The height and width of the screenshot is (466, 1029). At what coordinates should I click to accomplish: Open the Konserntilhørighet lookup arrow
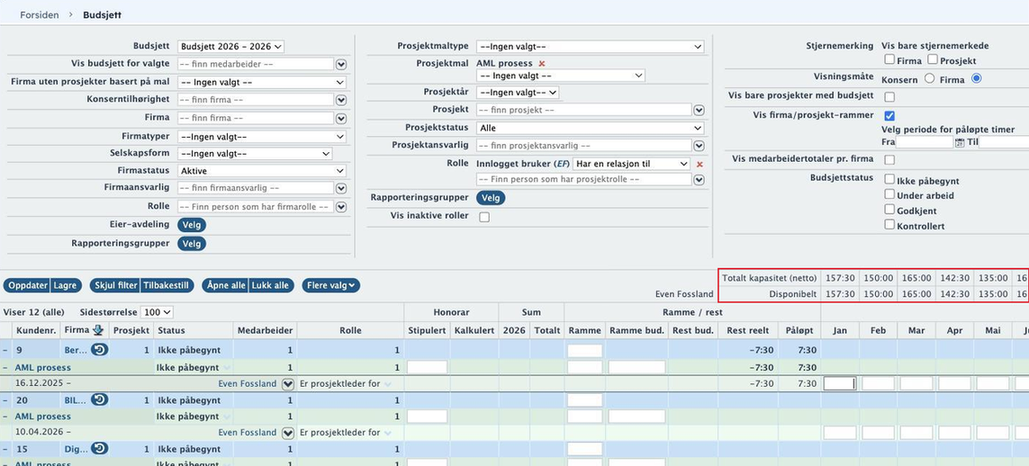click(341, 100)
